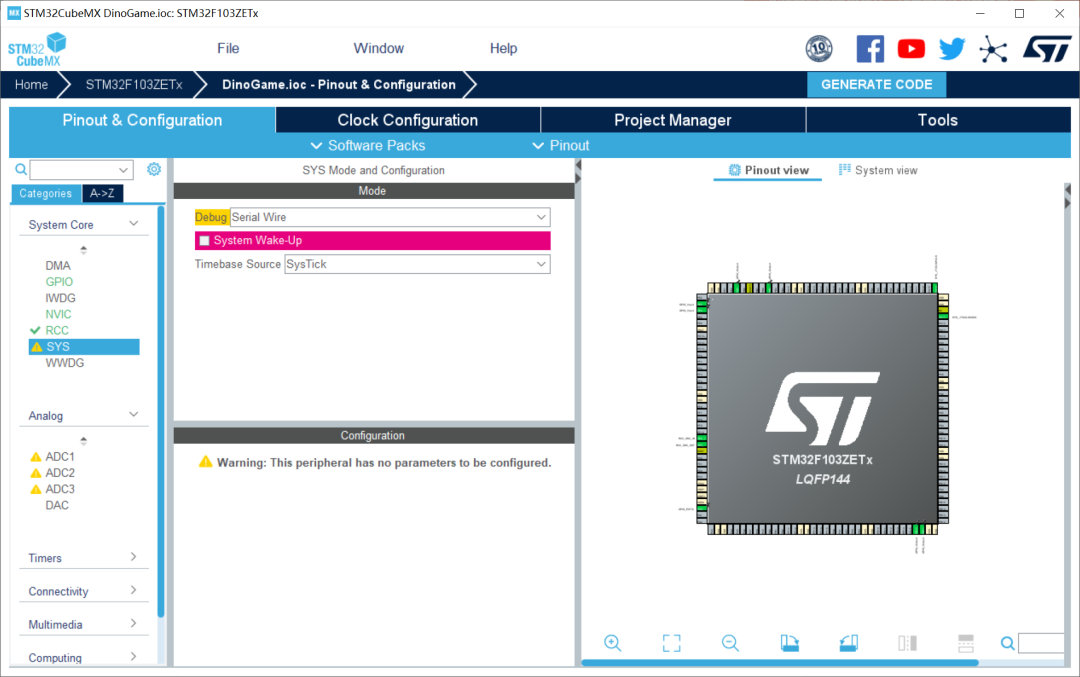
Task: Rotate the chip view clockwise
Action: coord(790,643)
